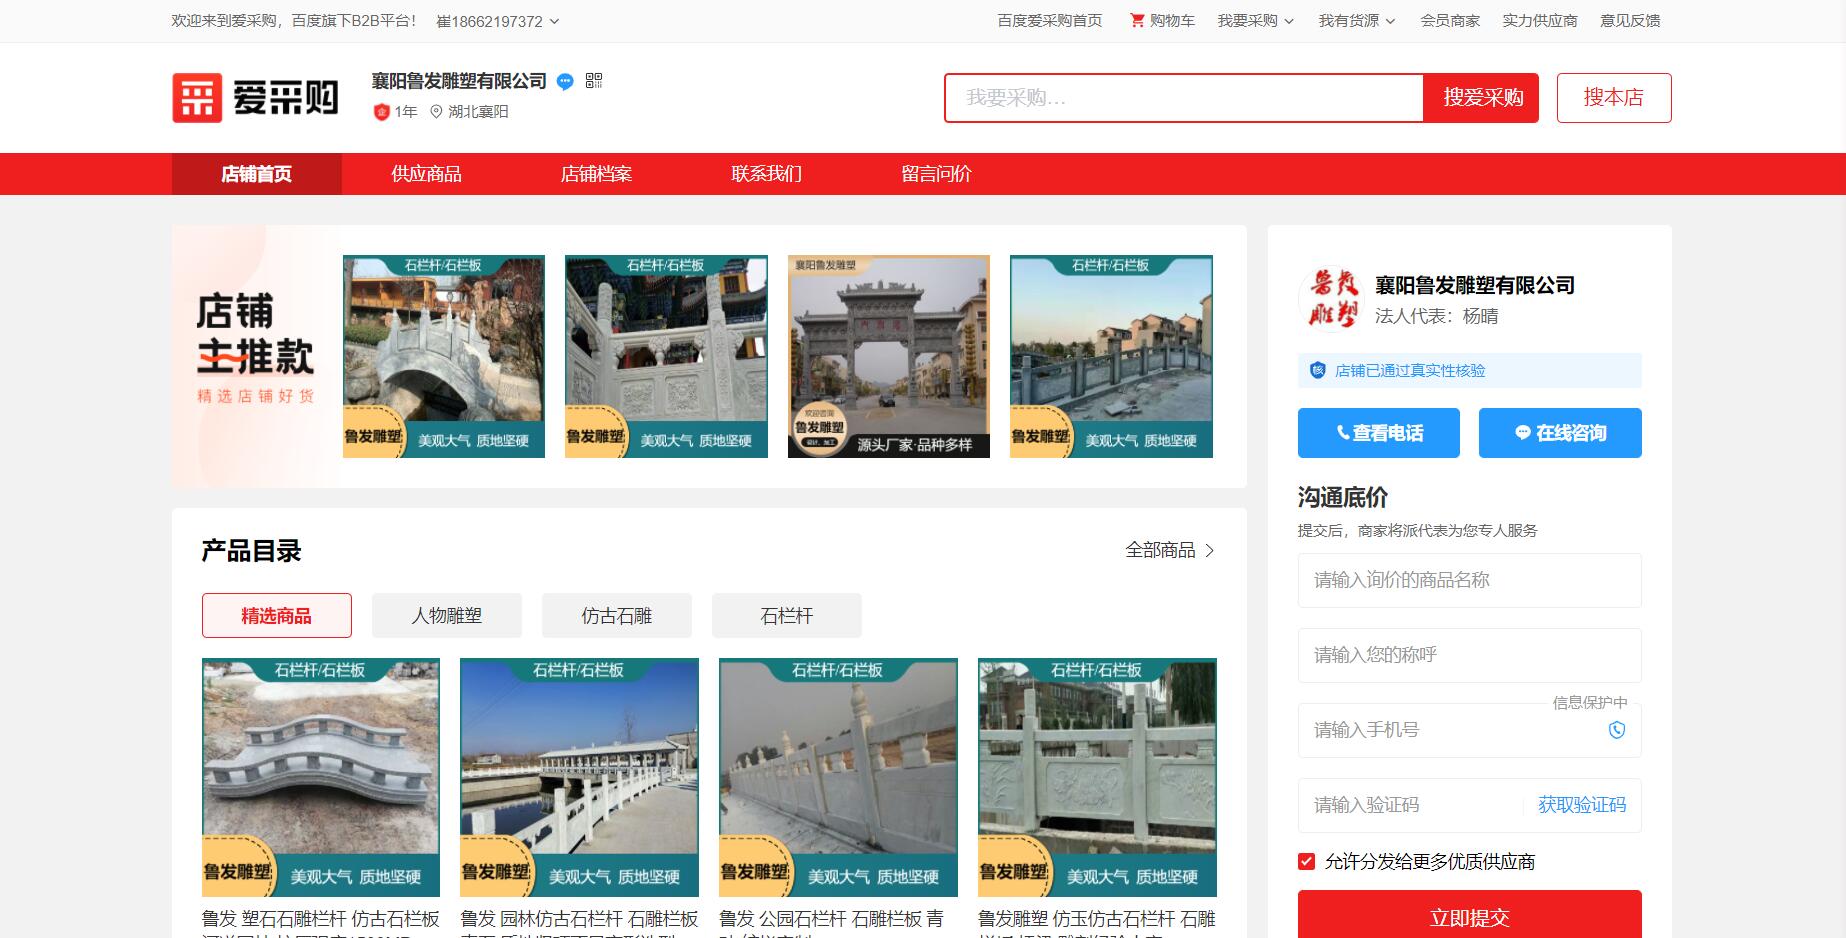The image size is (1846, 938).
Task: Click the 爱采购 red logo icon
Action: tap(197, 96)
